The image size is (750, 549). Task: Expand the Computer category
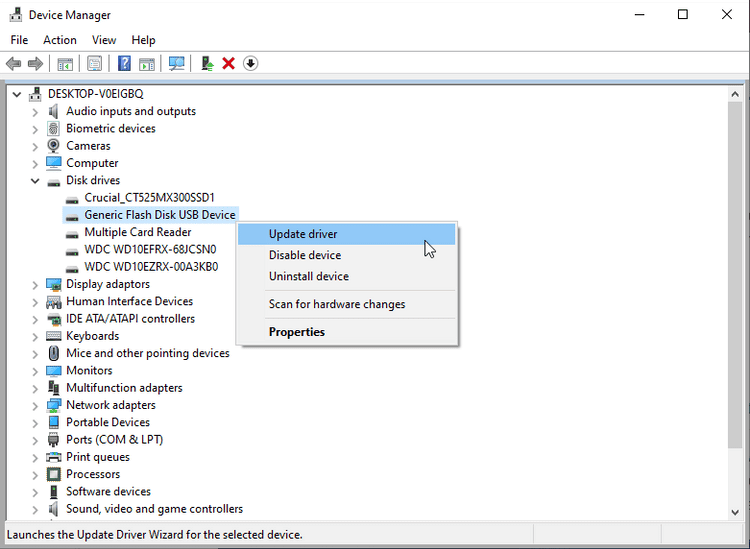click(x=35, y=164)
